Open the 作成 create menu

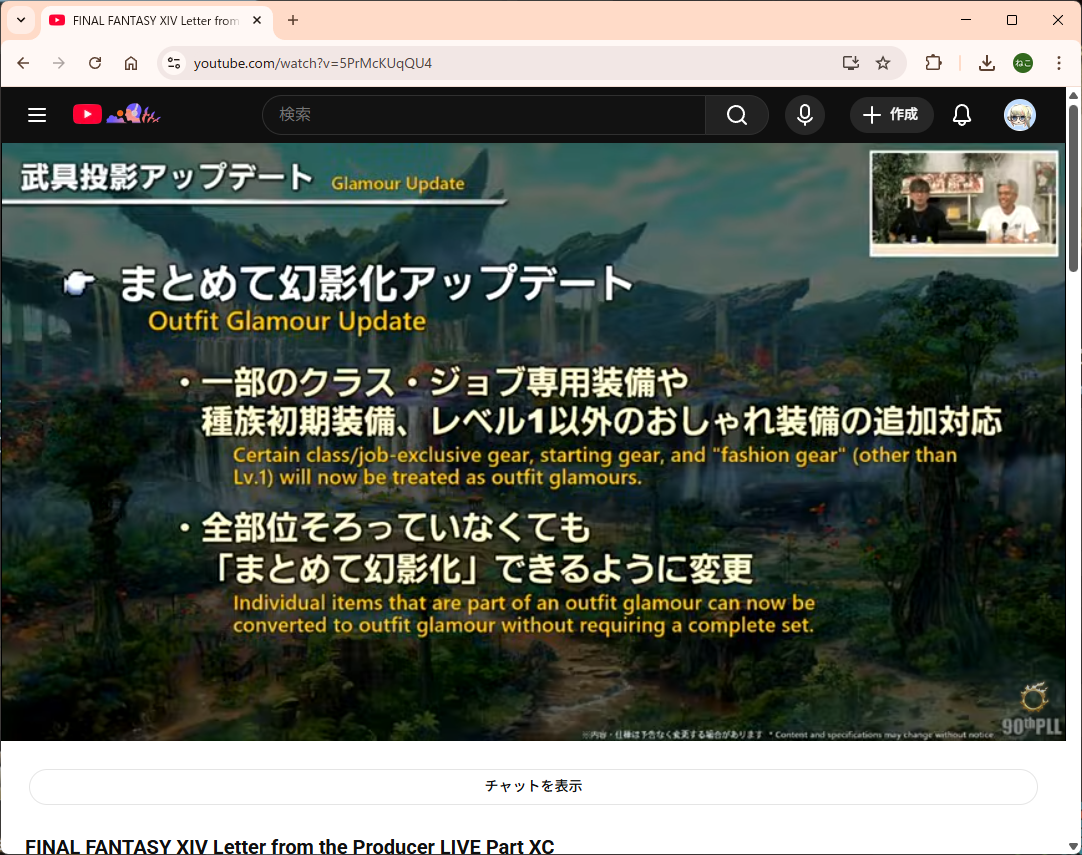tap(891, 115)
